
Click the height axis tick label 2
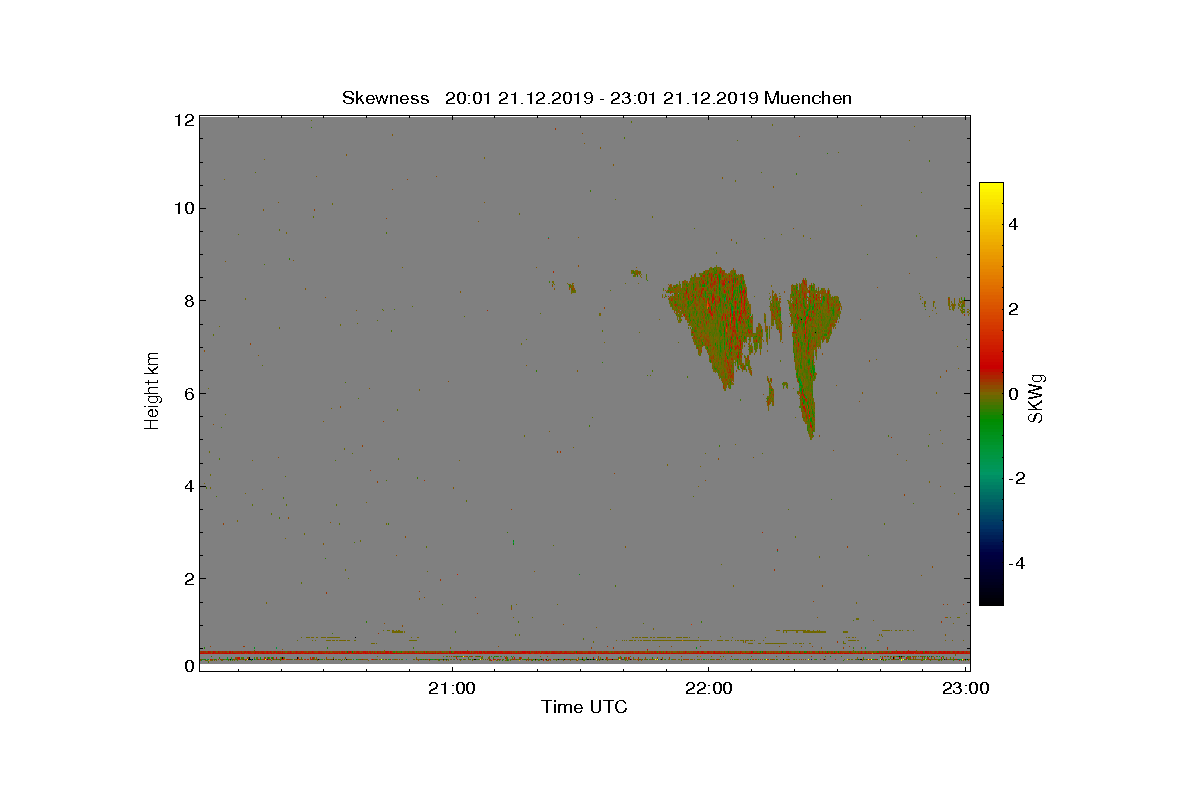click(188, 578)
